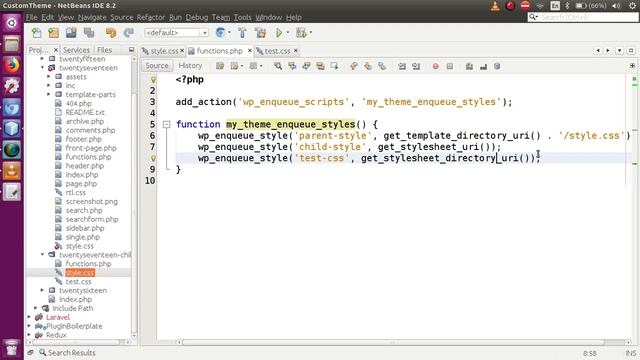This screenshot has height=360, width=640.
Task: Expand the twentysixteen folder
Action: click(42, 290)
